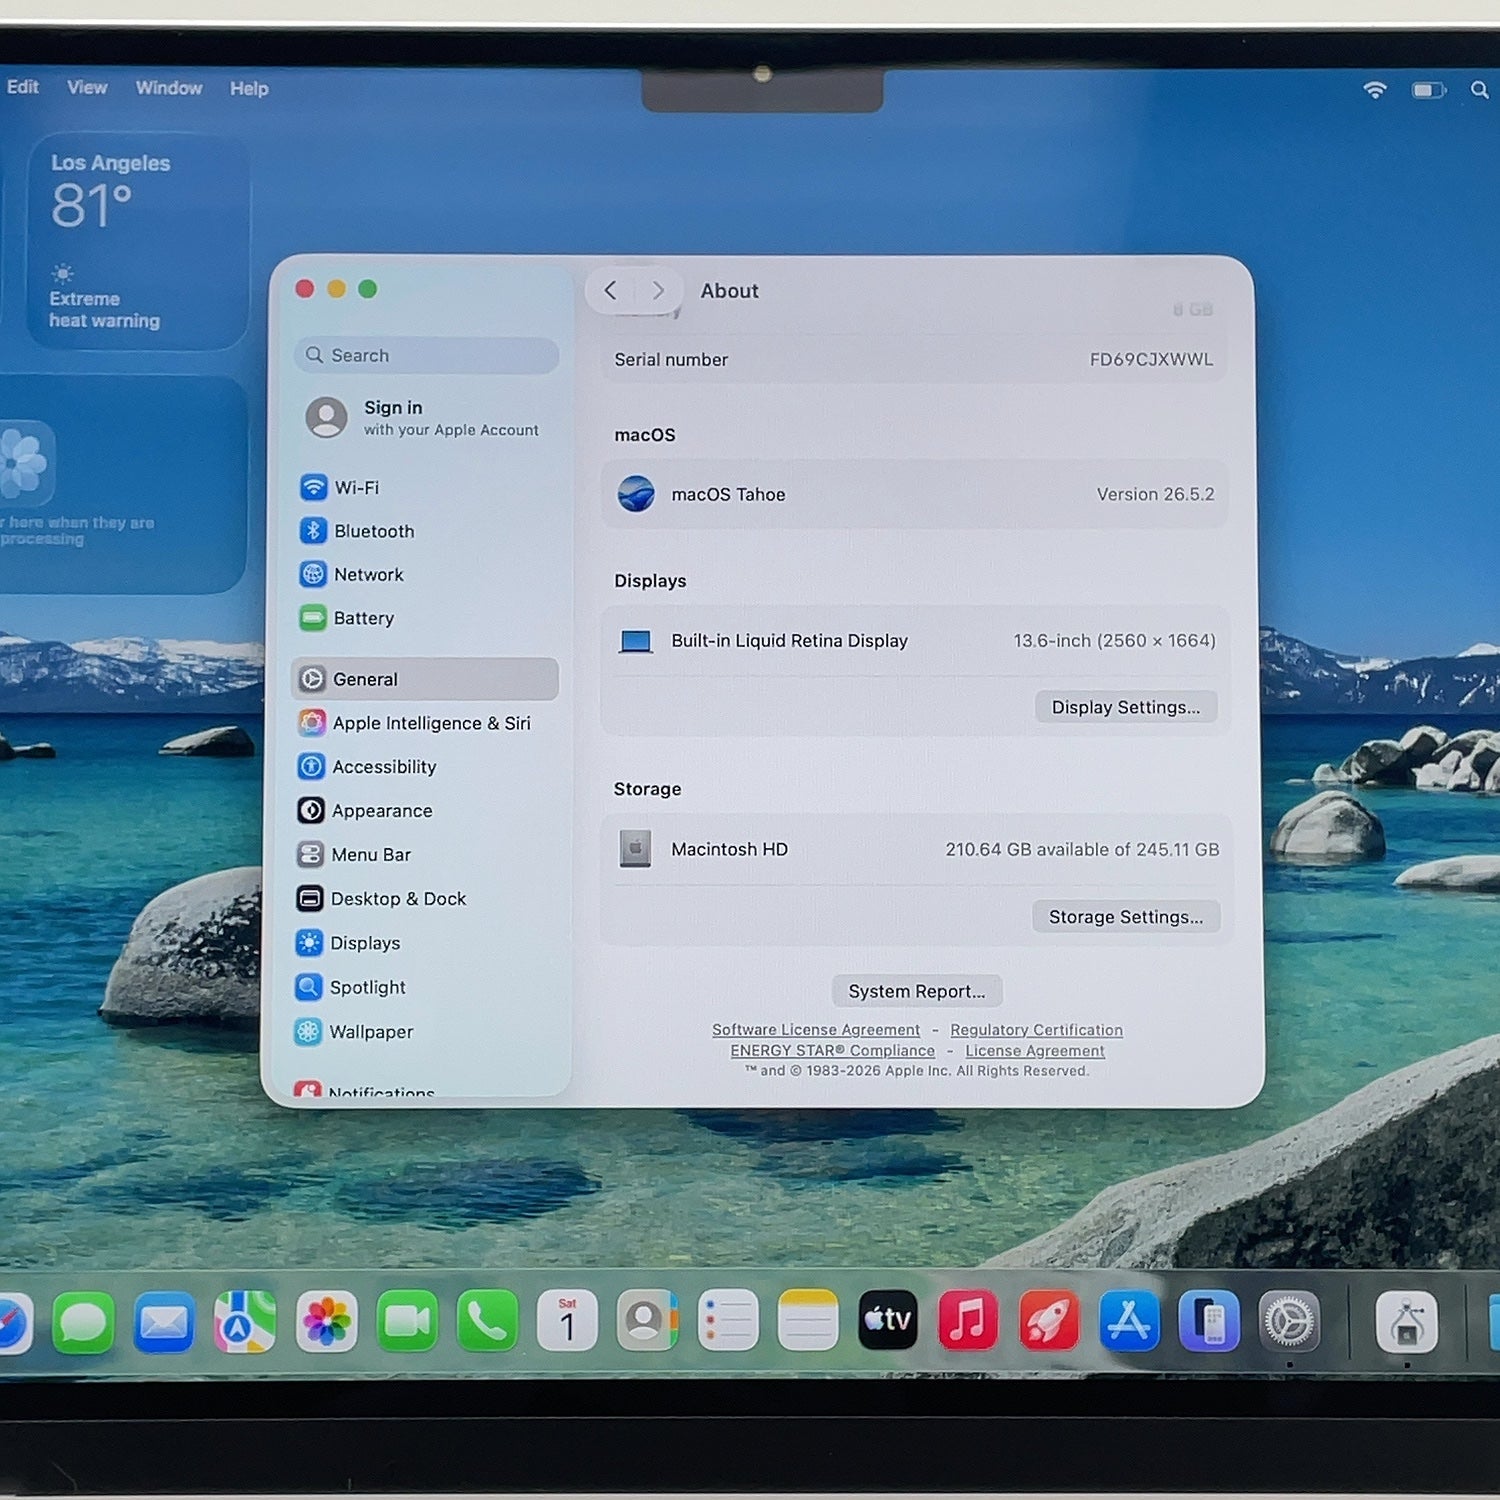Open the Music app in the Dock

(x=967, y=1320)
